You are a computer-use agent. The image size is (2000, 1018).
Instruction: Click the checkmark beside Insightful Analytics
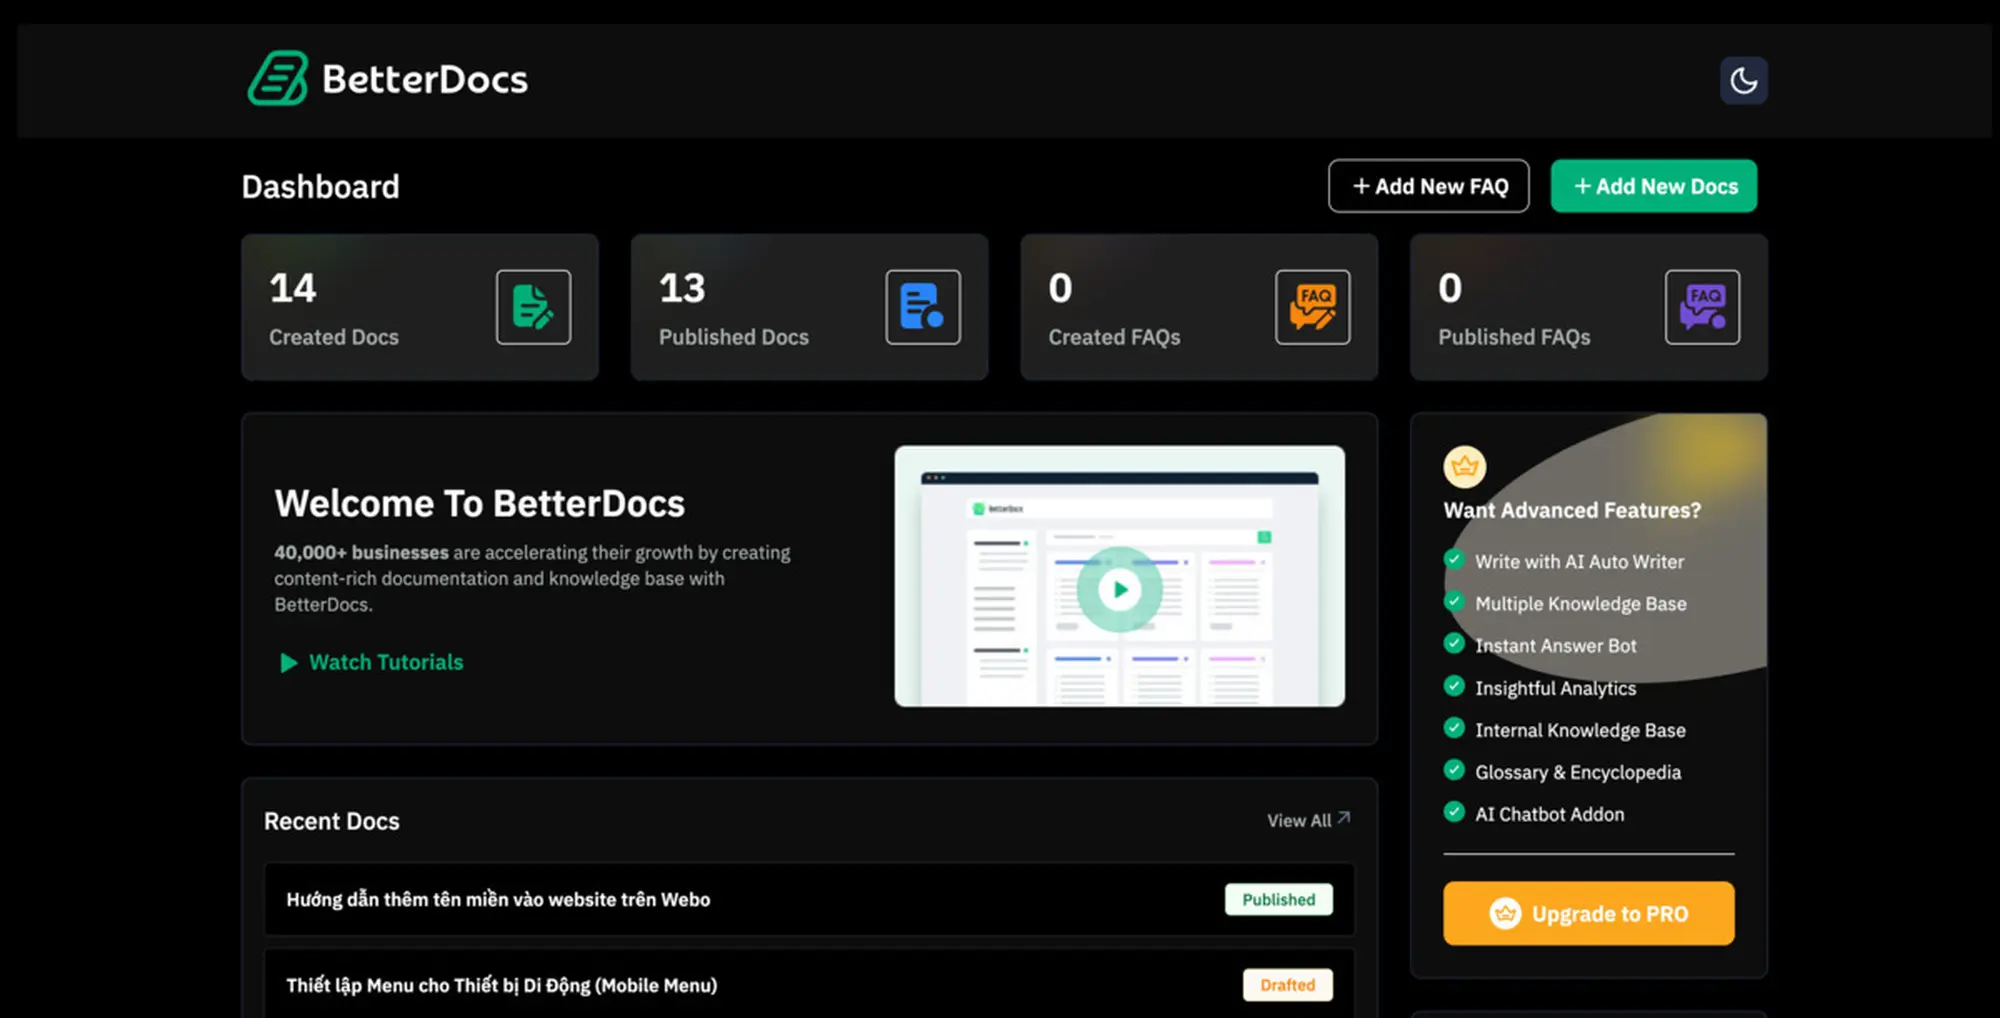pos(1454,686)
